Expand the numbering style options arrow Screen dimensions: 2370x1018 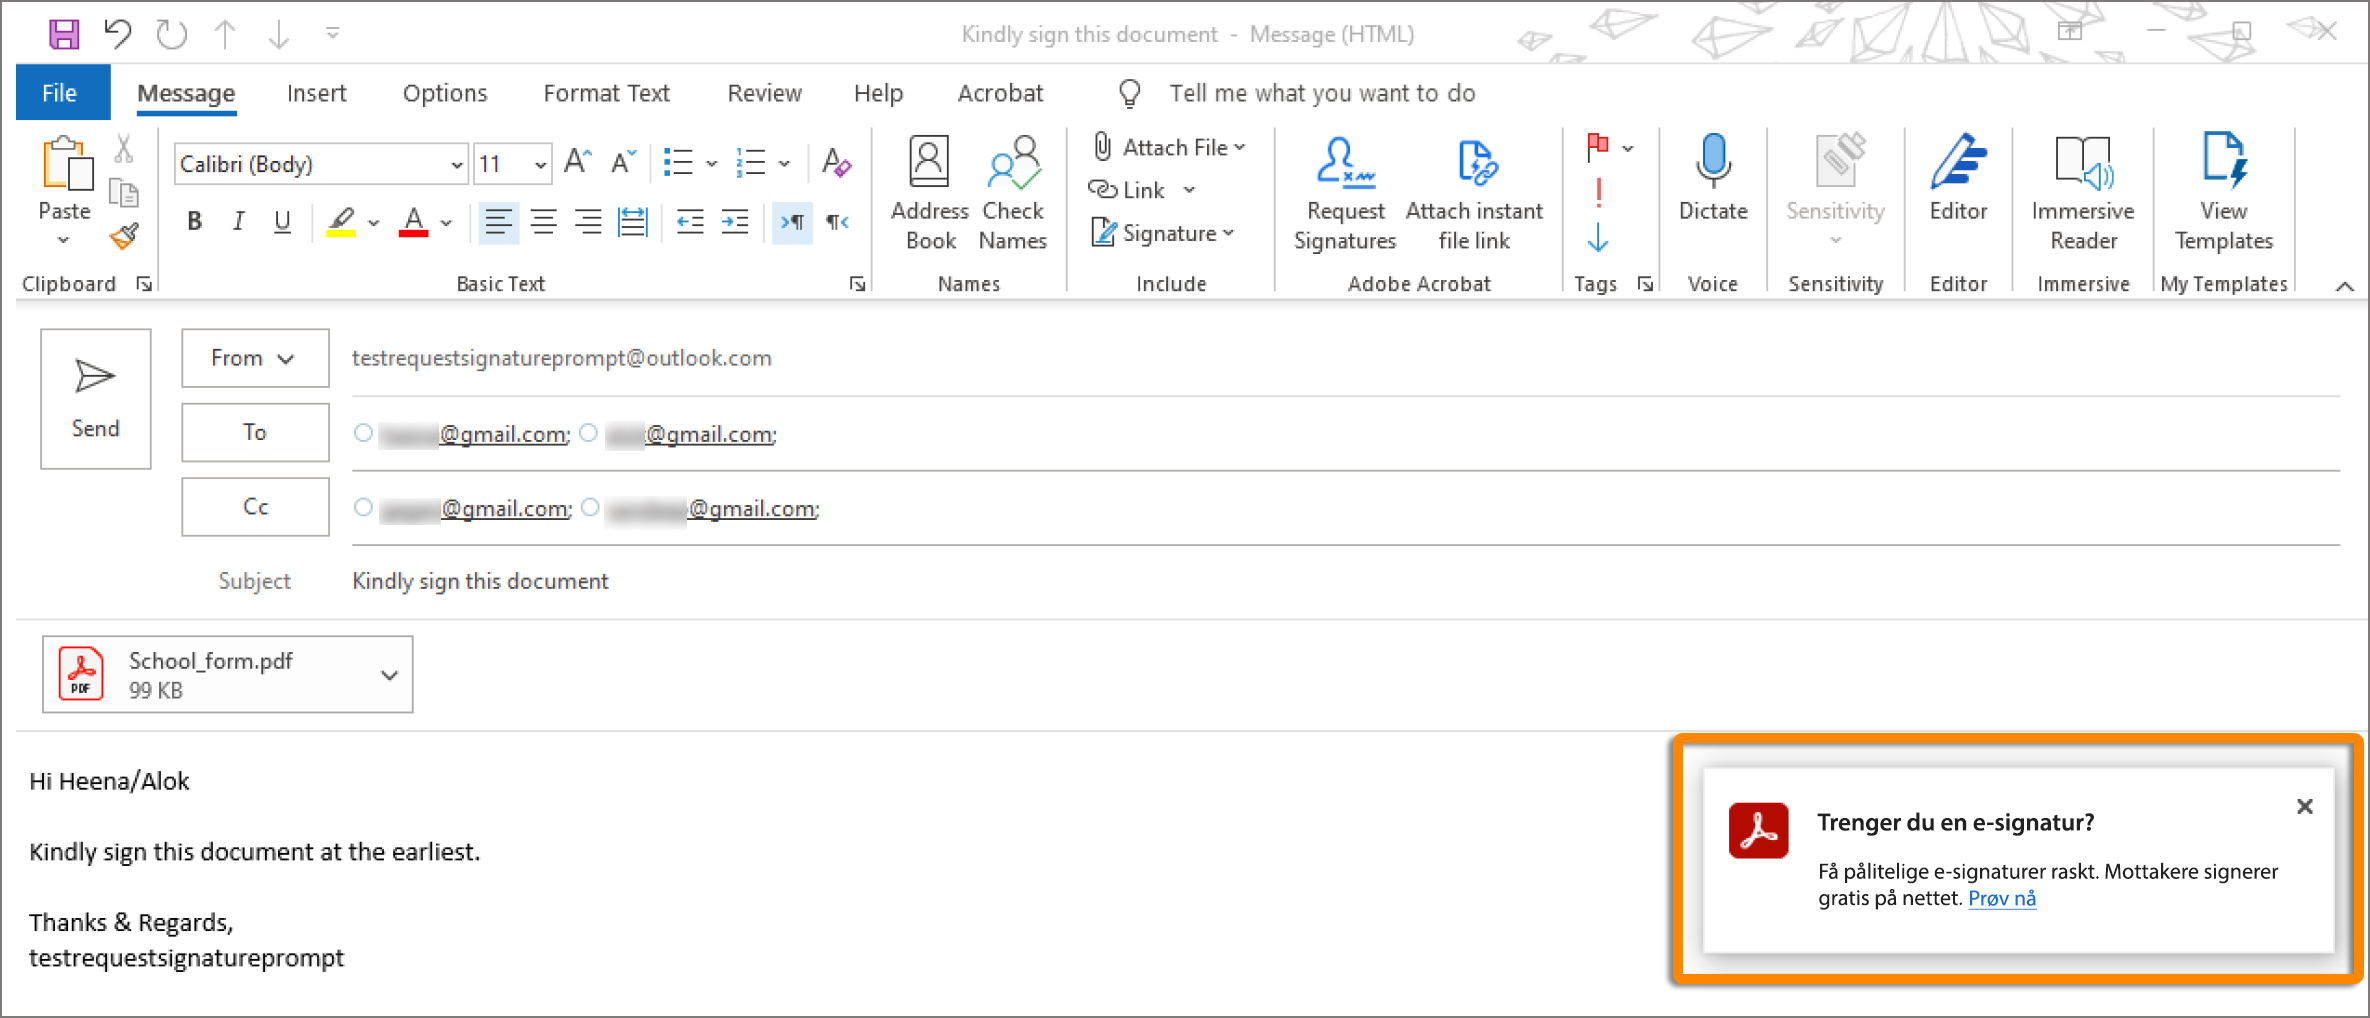pos(785,163)
